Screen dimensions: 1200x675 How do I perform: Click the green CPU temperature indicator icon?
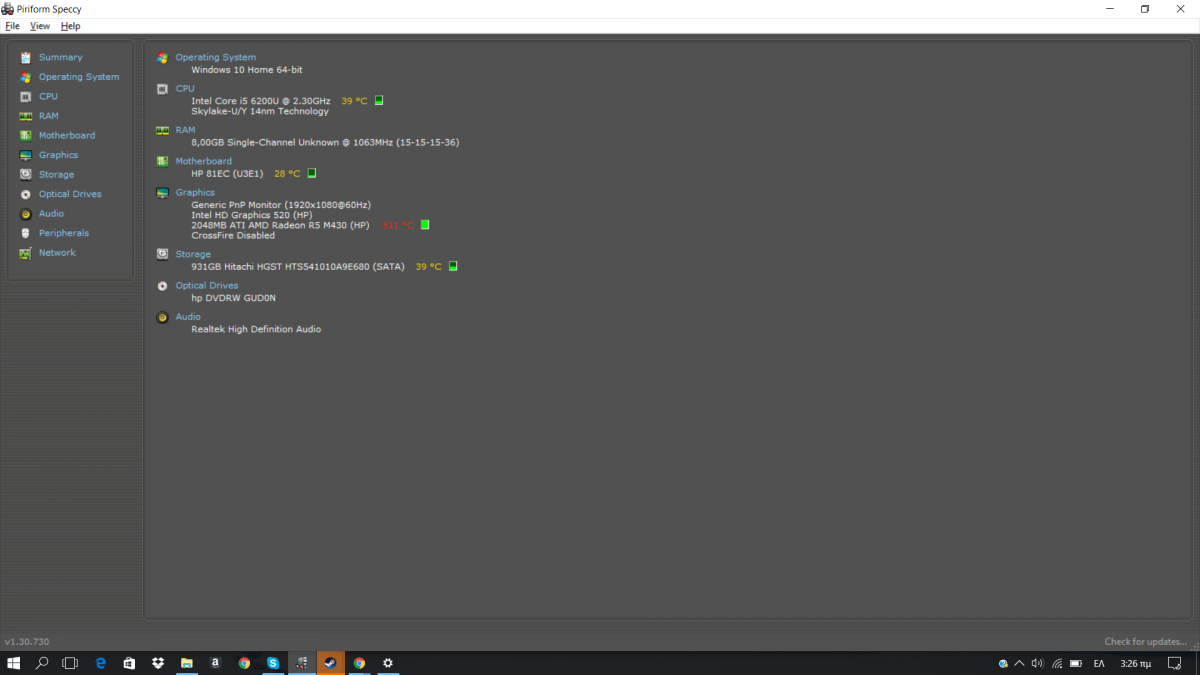[379, 100]
